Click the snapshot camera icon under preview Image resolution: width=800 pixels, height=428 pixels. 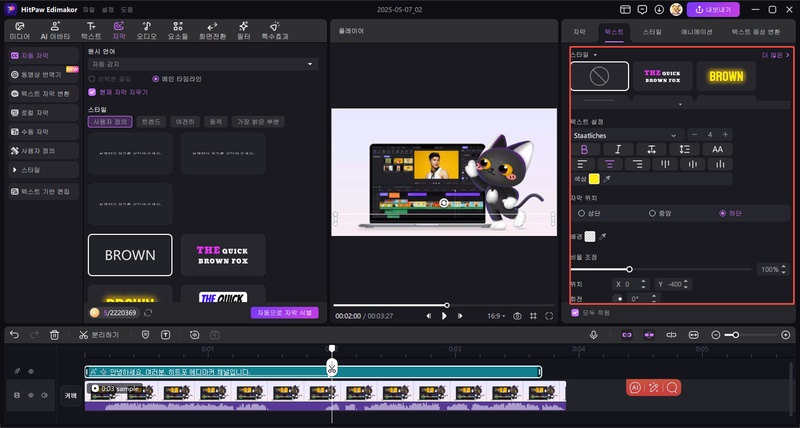click(517, 316)
